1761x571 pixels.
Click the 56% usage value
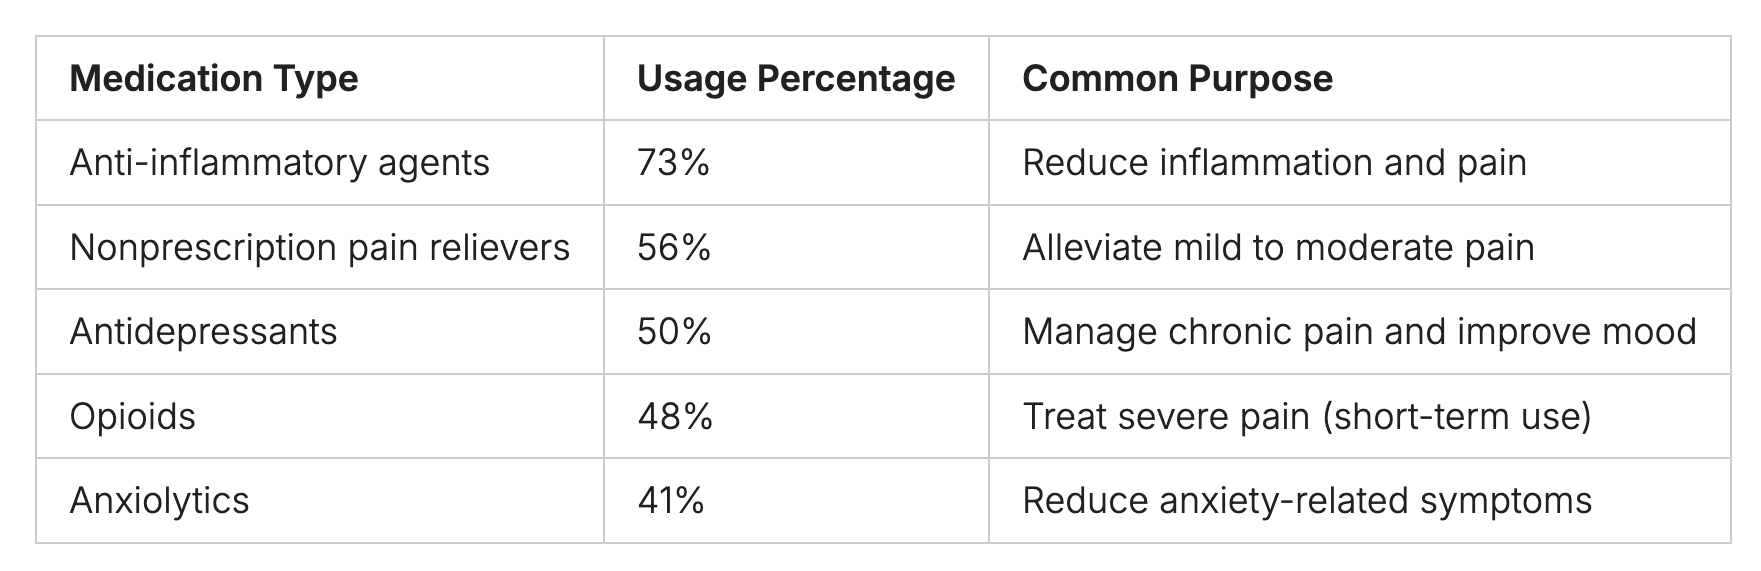674,248
